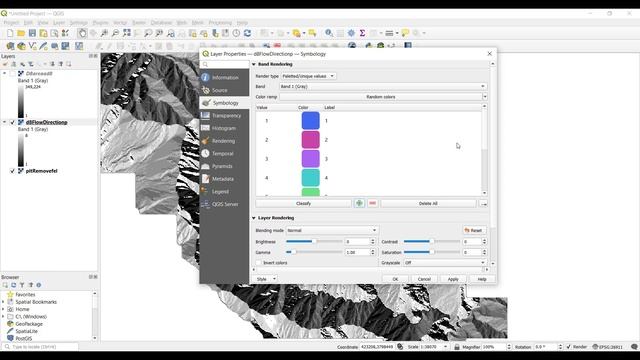
Task: Check the Invert colors box
Action: pos(259,263)
